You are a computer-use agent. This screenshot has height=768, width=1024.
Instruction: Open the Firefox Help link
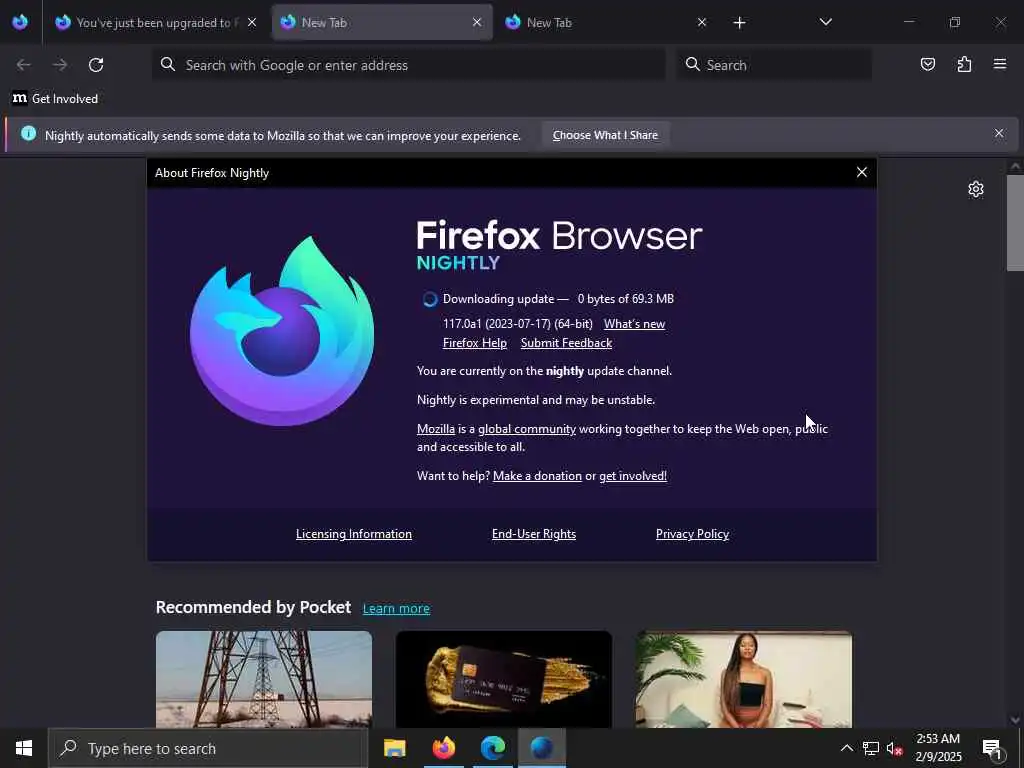(475, 343)
